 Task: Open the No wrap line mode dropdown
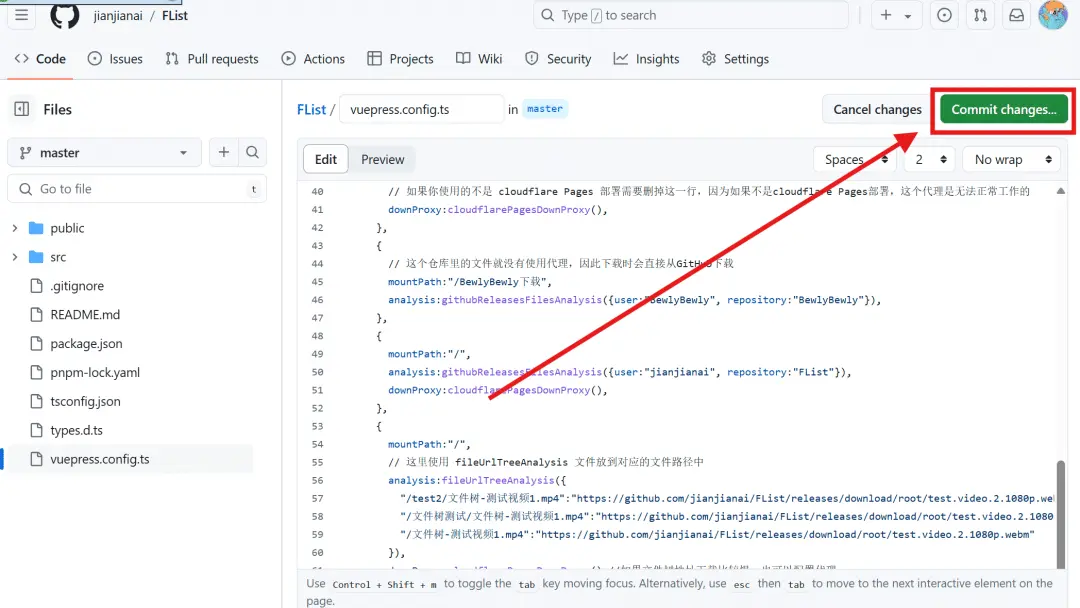point(1010,159)
